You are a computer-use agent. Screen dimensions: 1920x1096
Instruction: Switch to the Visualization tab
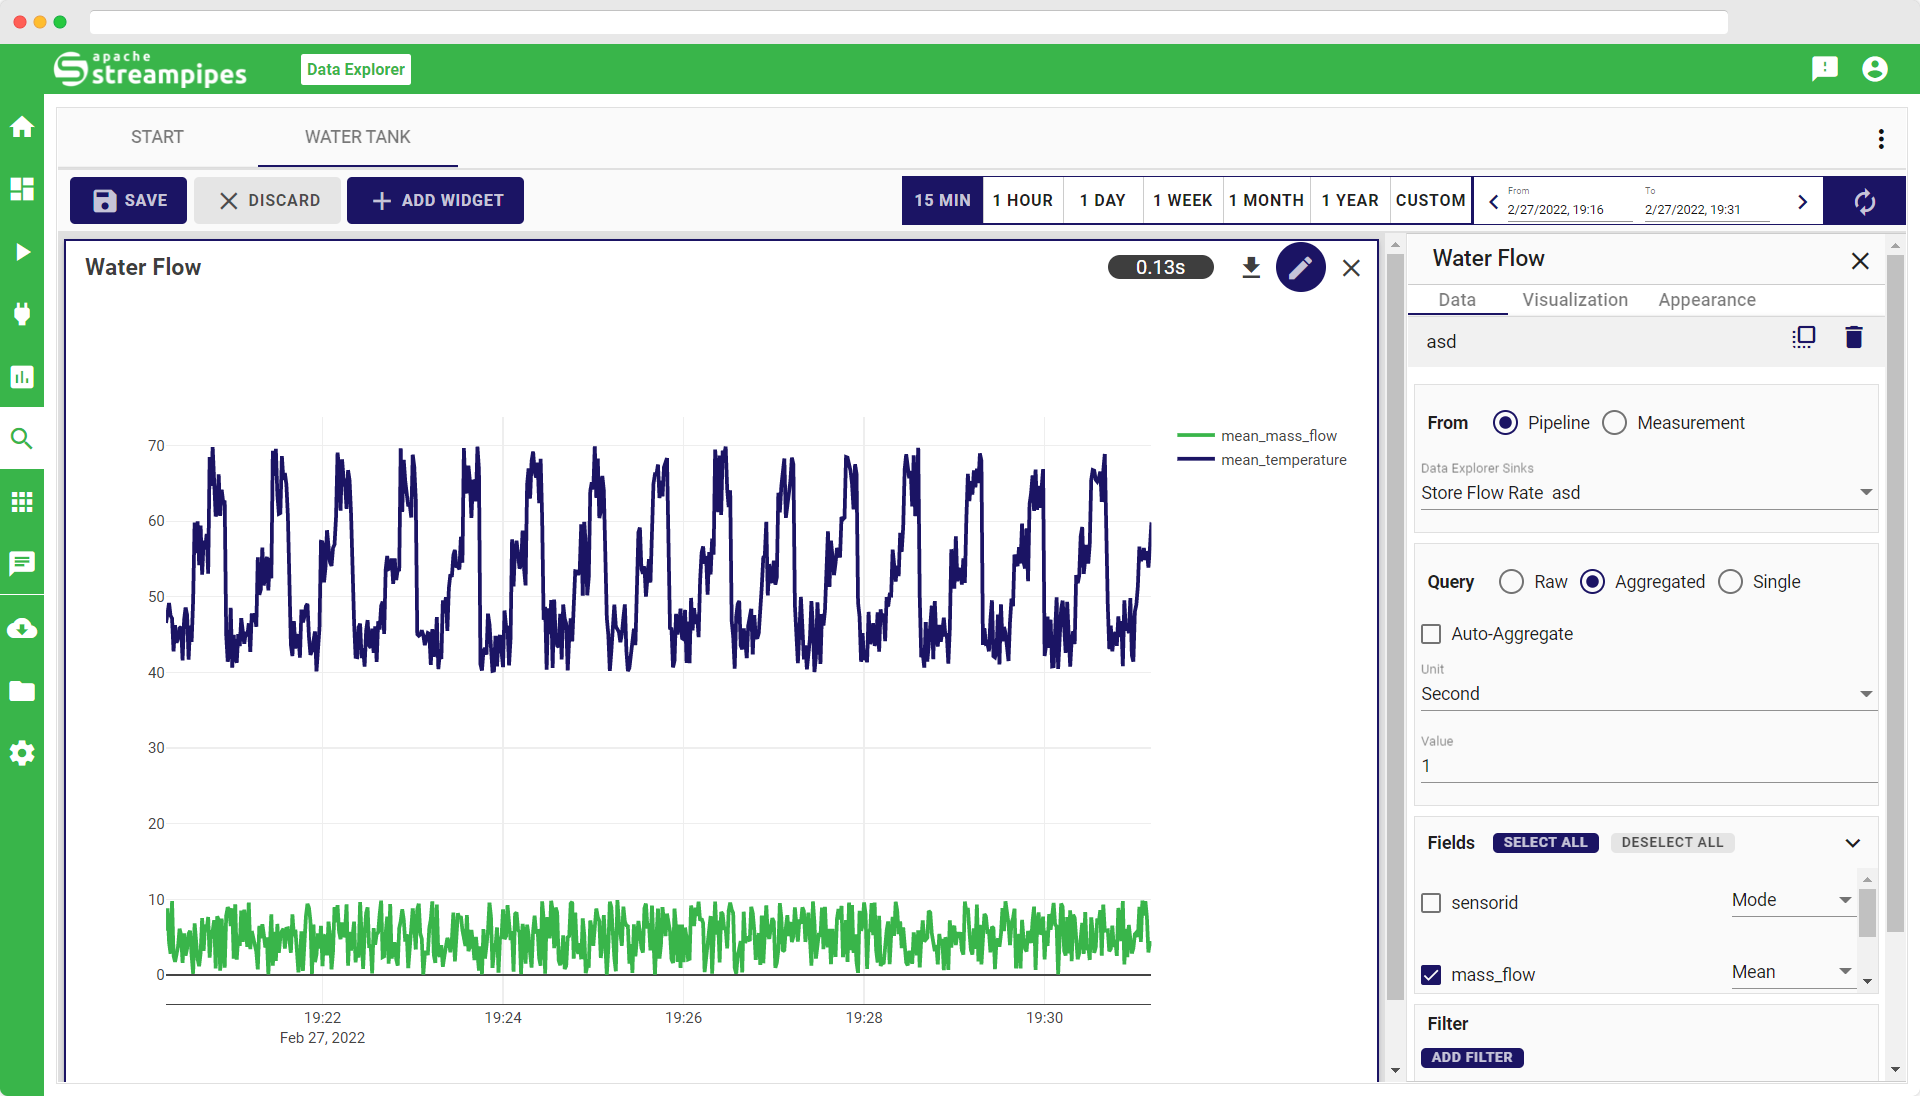(x=1575, y=299)
